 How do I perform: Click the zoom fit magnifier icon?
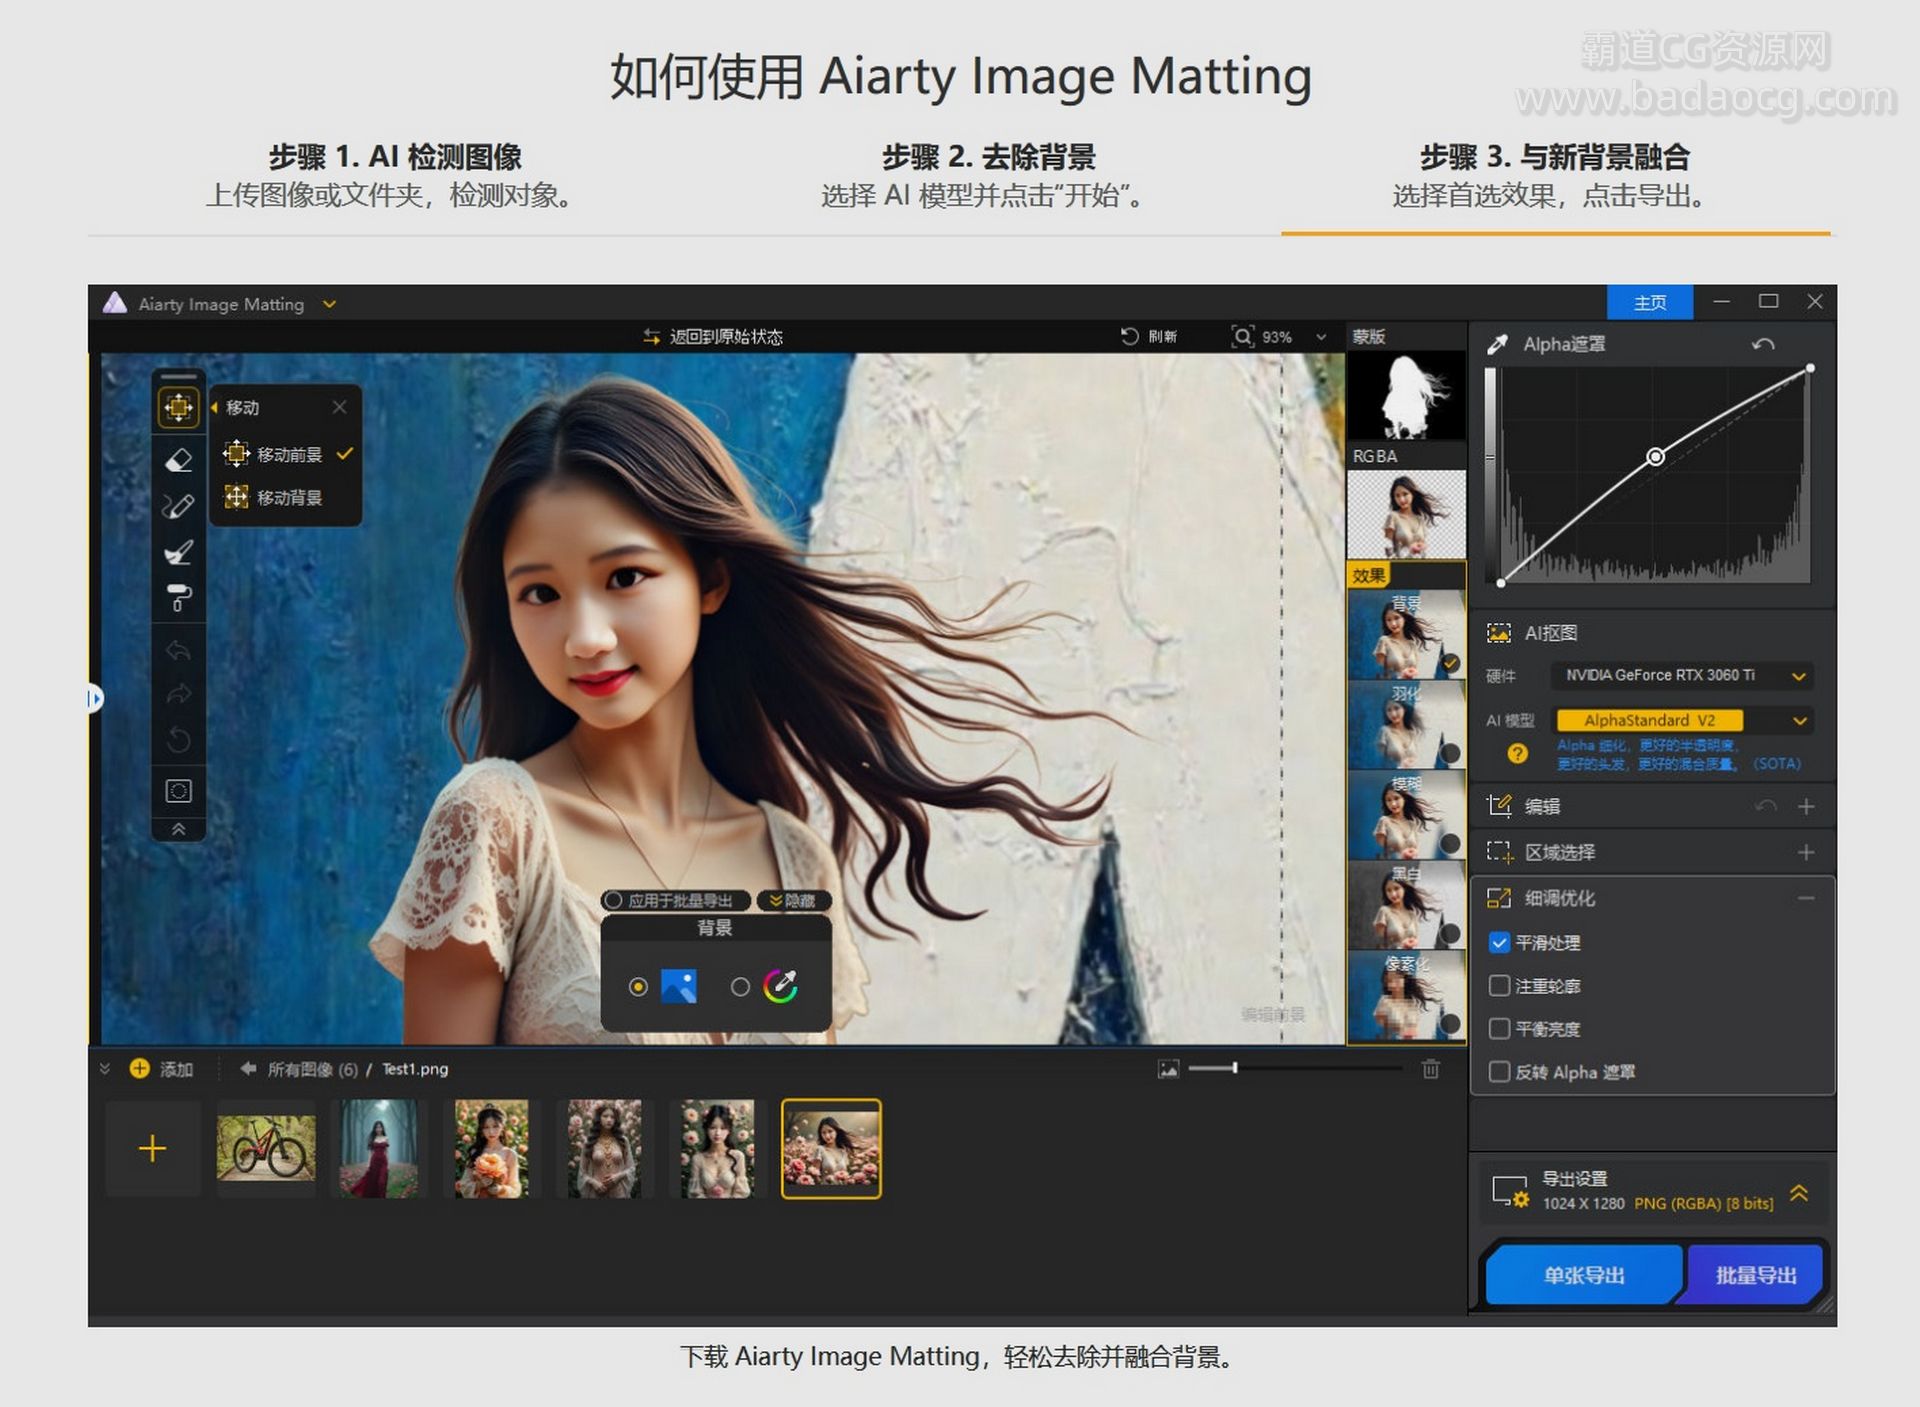[x=1242, y=337]
